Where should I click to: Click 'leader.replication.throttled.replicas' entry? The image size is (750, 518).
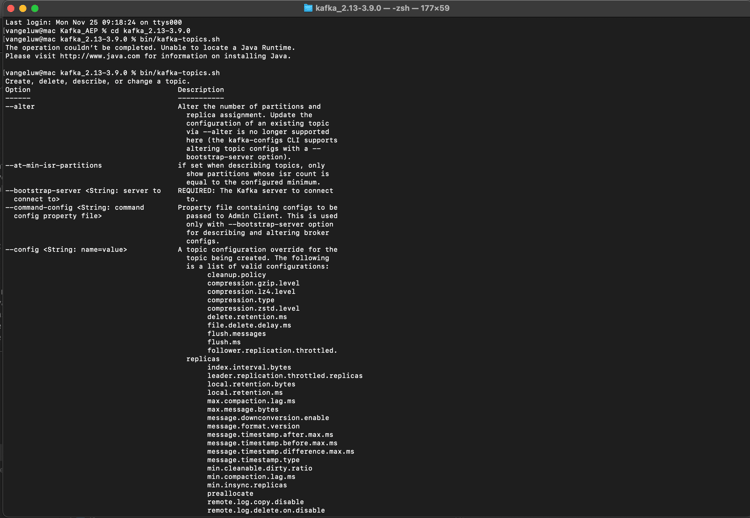[285, 376]
